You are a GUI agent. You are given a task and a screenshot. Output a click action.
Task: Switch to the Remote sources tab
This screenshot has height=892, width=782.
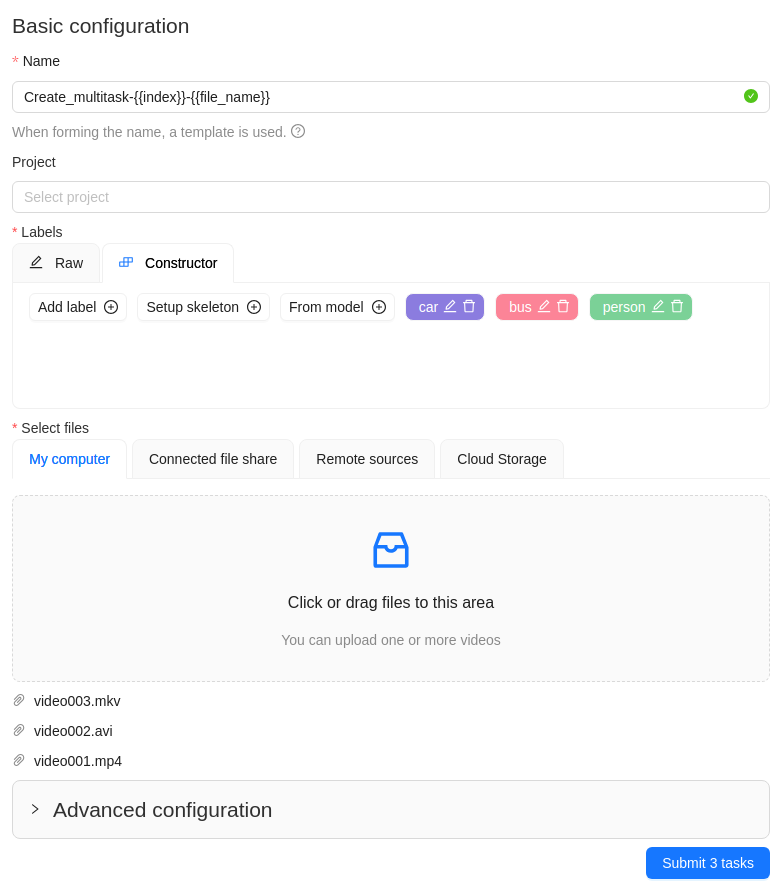click(367, 459)
